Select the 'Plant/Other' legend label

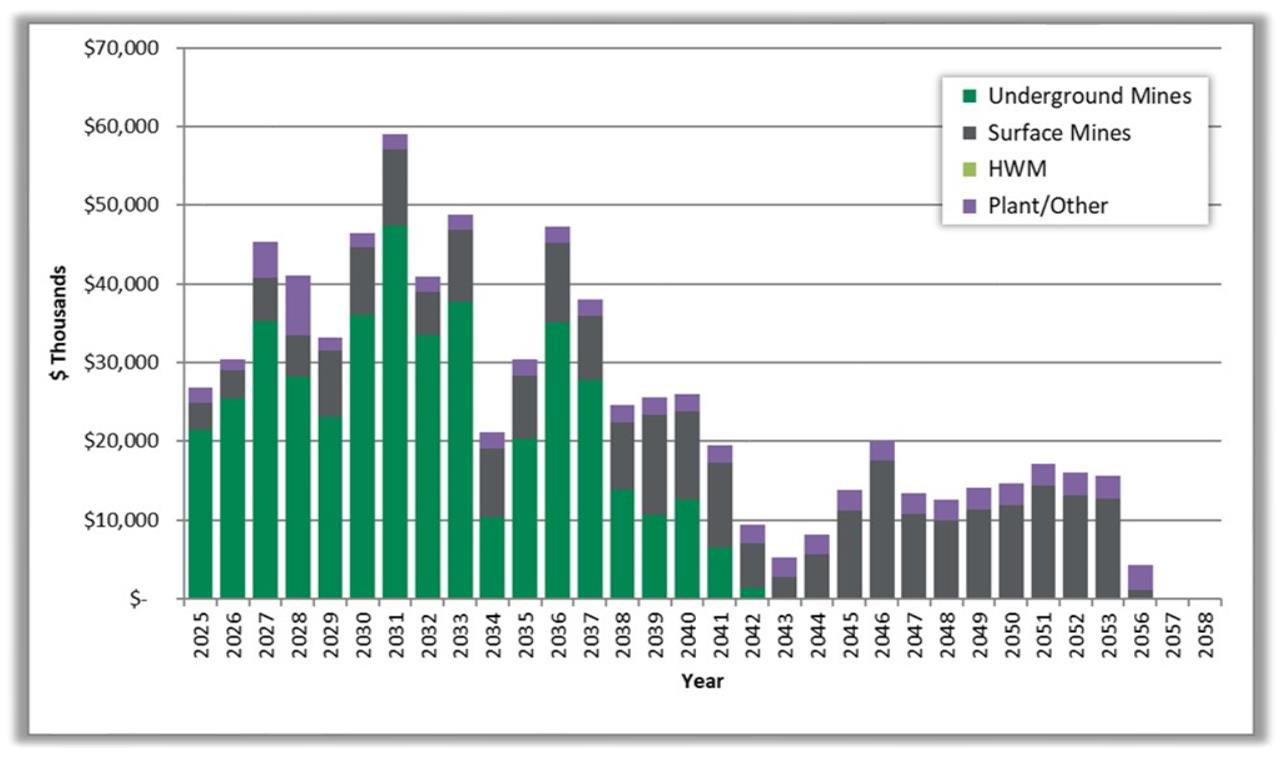(1048, 206)
